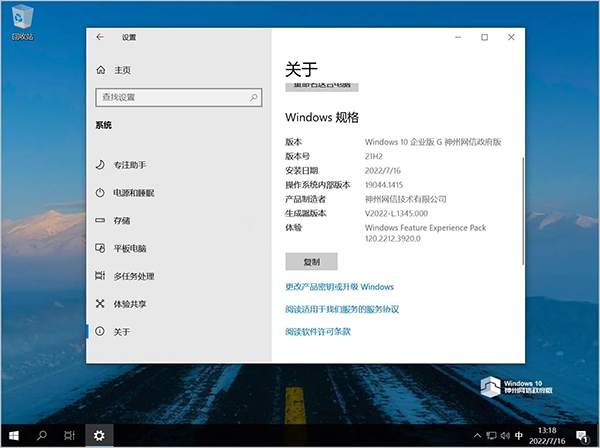
Task: Click the version value 21H2
Action: tap(373, 156)
